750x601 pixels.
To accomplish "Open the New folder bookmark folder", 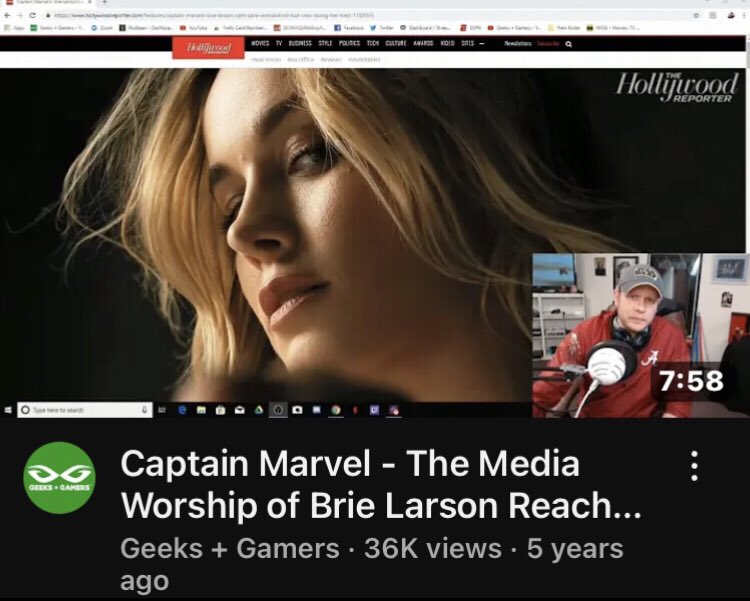I will 565,28.
